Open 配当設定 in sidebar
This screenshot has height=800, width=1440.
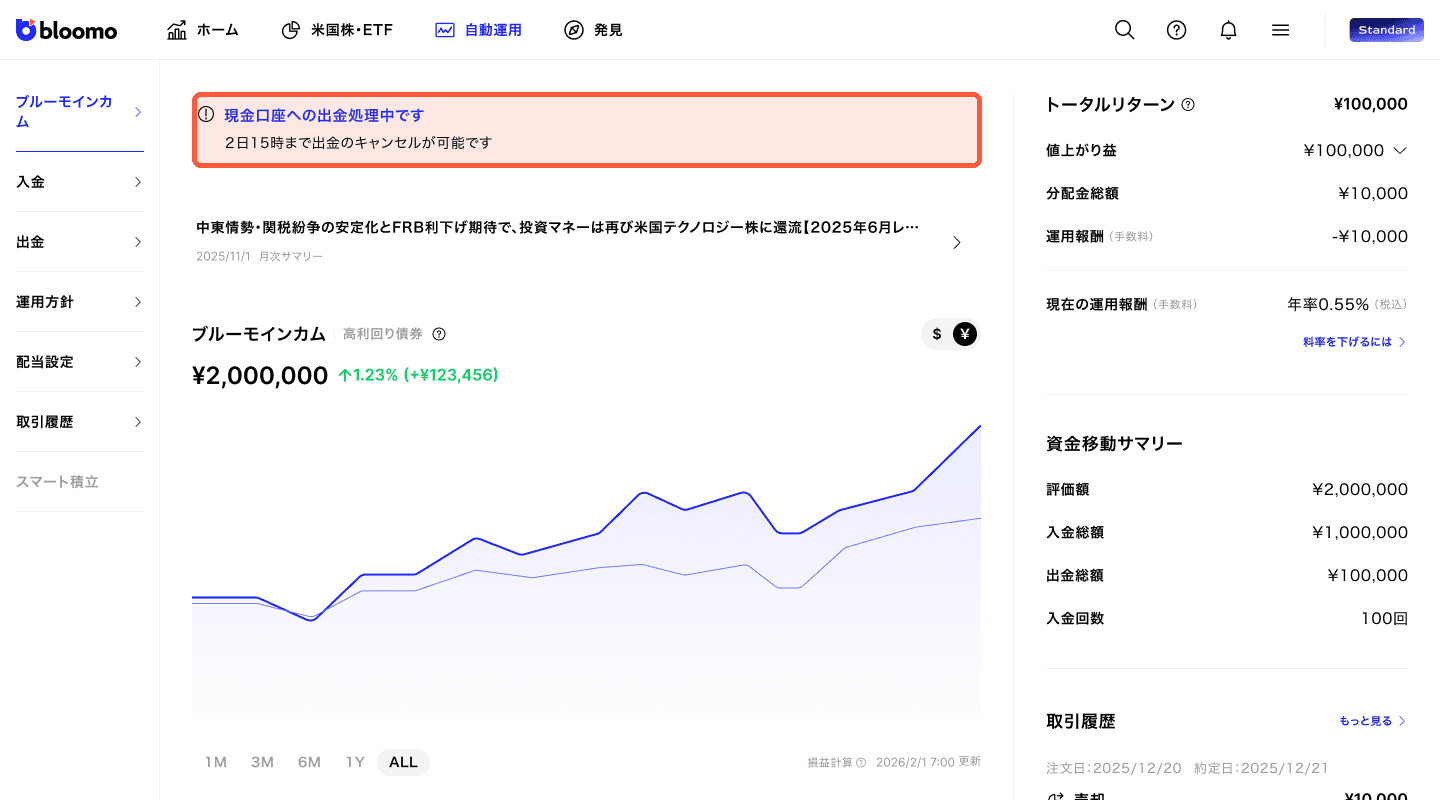(80, 362)
